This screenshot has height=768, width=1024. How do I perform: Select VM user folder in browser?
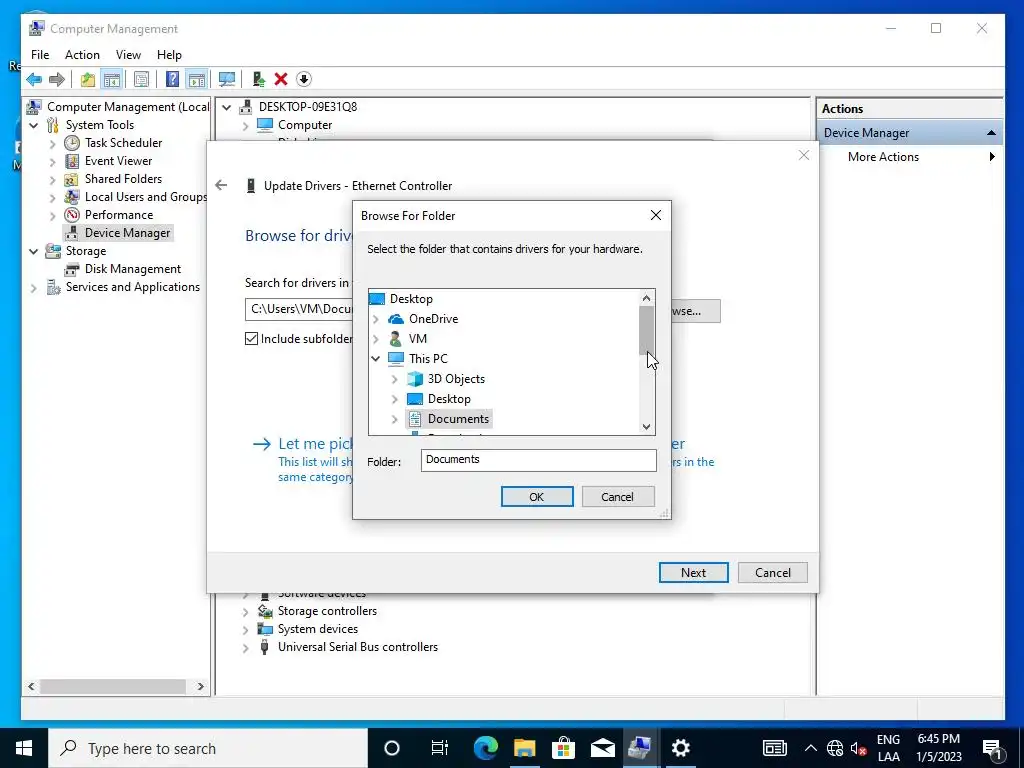[x=417, y=339]
